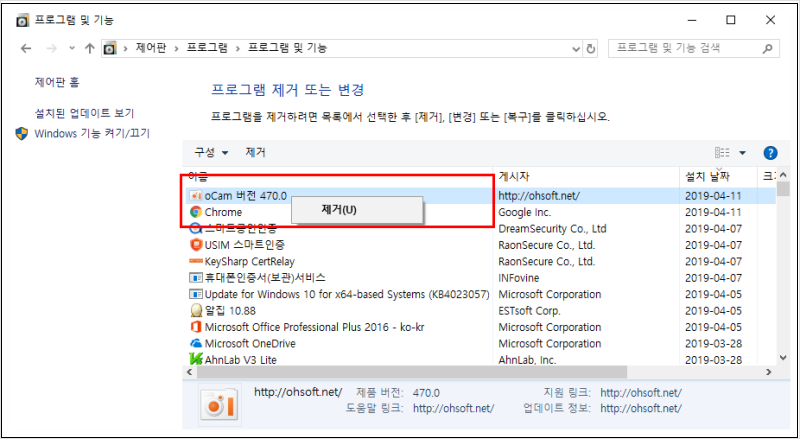
Task: Click the horizontal scrollbar thumb
Action: 411,372
